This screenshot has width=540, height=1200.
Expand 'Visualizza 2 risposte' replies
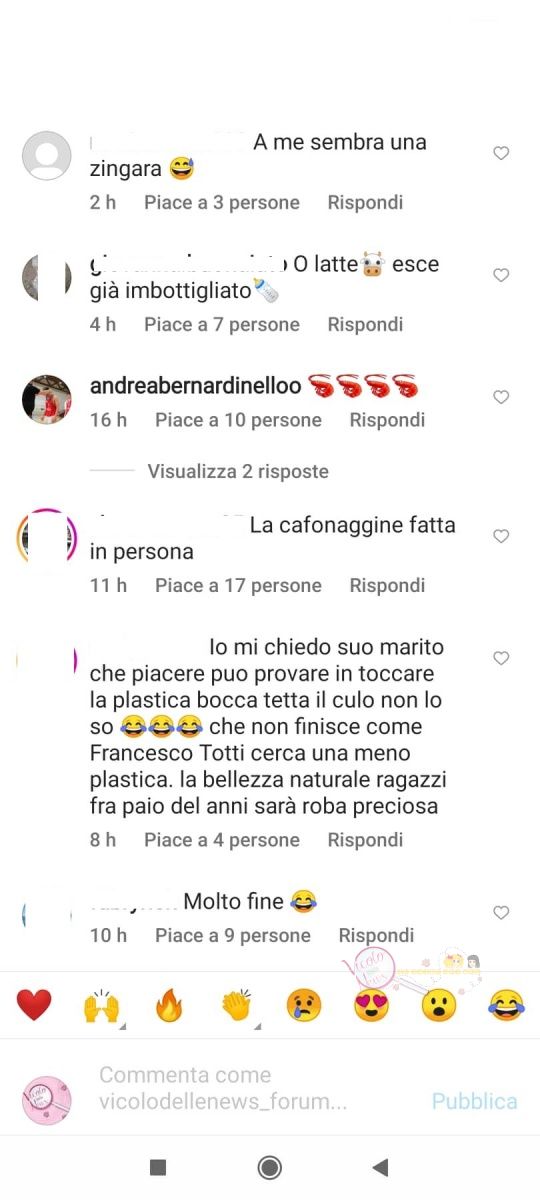pyautogui.click(x=238, y=471)
